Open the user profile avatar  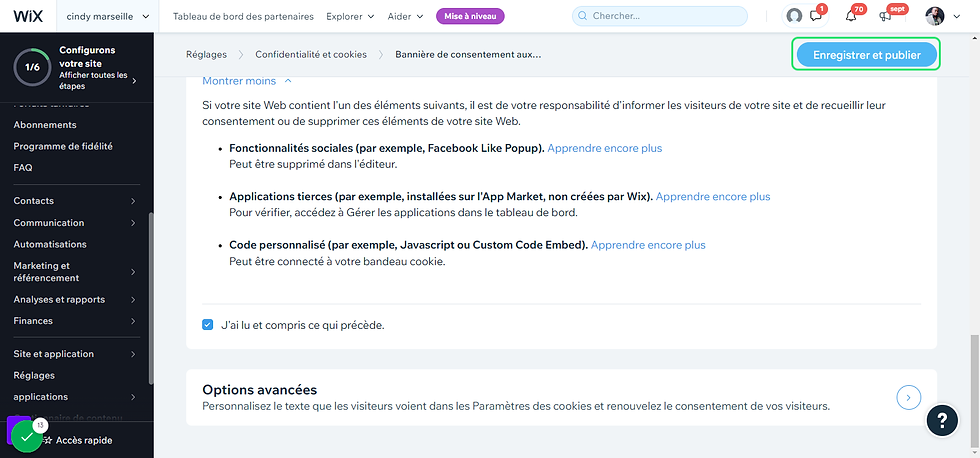pyautogui.click(x=934, y=16)
